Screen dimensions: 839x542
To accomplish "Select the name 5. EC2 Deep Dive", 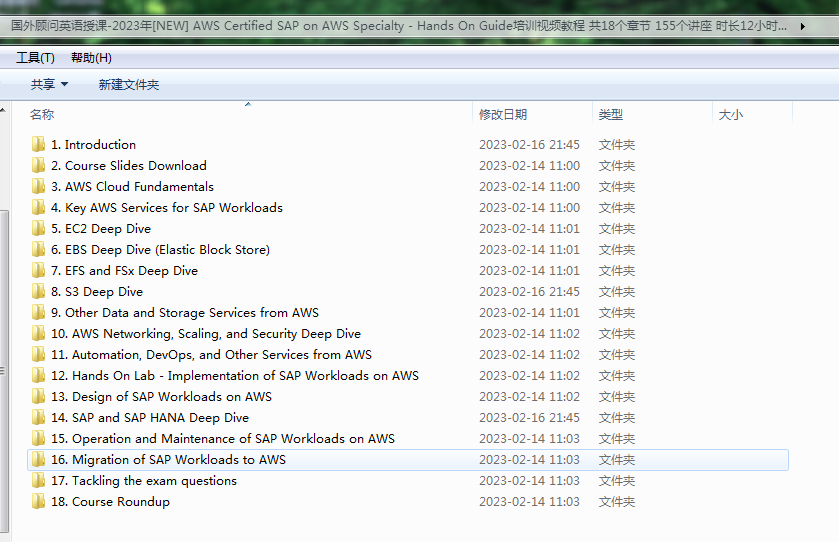I will 101,228.
